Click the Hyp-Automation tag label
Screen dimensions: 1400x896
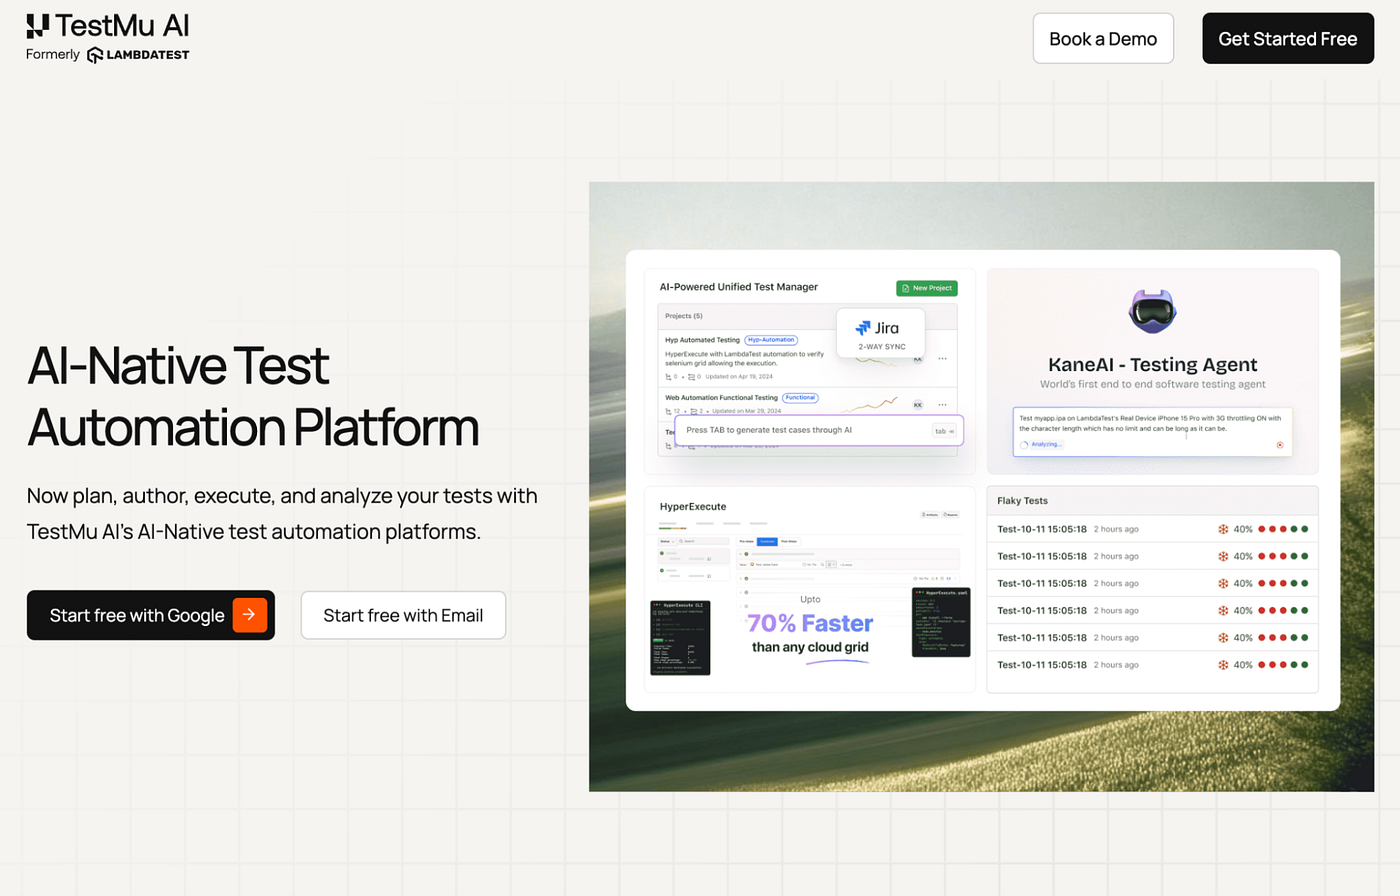[x=771, y=340]
